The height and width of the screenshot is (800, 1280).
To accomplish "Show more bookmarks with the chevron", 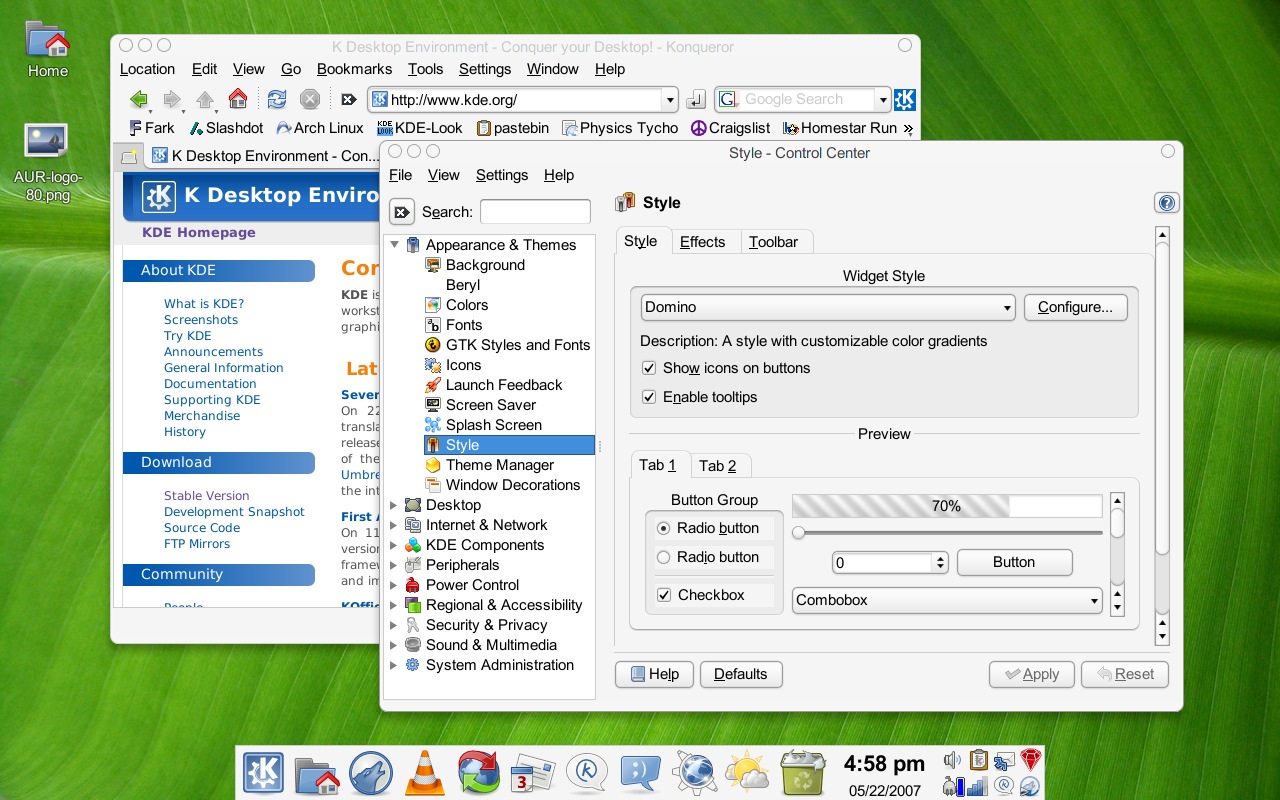I will pyautogui.click(x=908, y=128).
